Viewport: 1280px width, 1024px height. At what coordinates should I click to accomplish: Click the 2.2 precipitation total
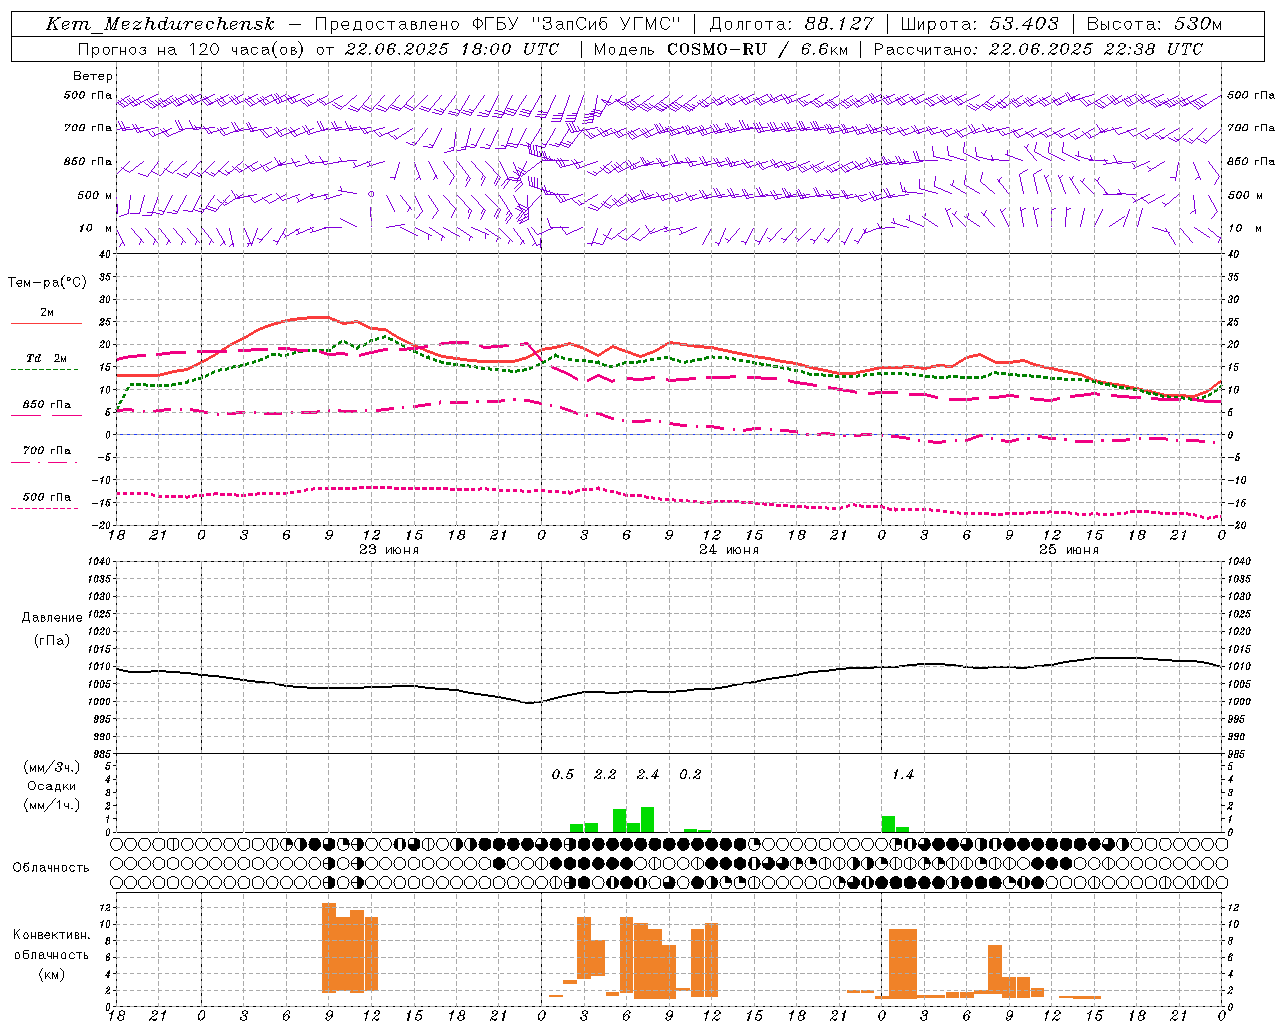(x=605, y=775)
